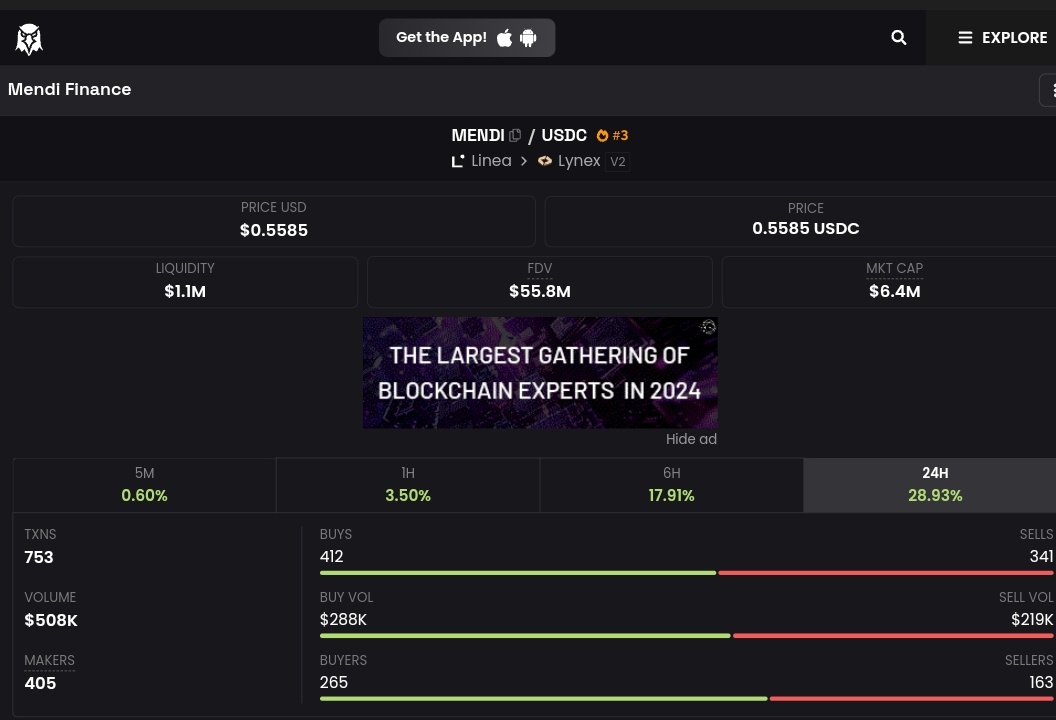Open the list icon right of Mendi Finance

click(x=1051, y=90)
